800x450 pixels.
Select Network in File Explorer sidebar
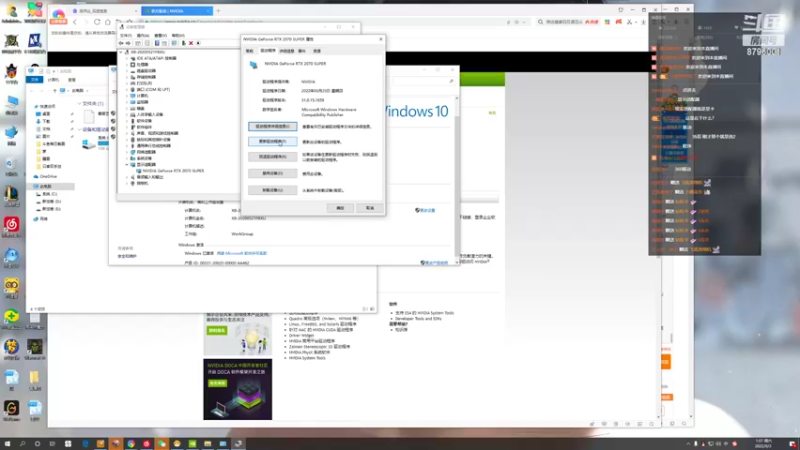(40, 219)
